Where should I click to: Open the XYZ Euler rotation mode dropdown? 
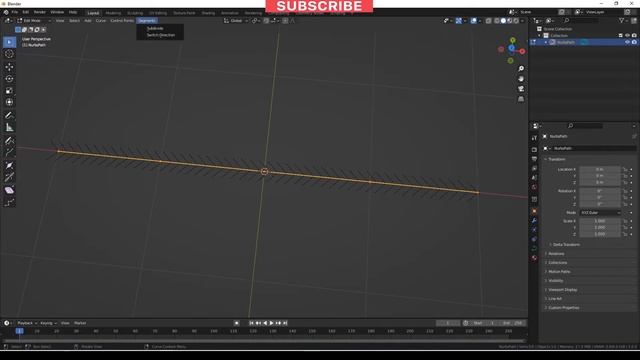click(x=600, y=213)
